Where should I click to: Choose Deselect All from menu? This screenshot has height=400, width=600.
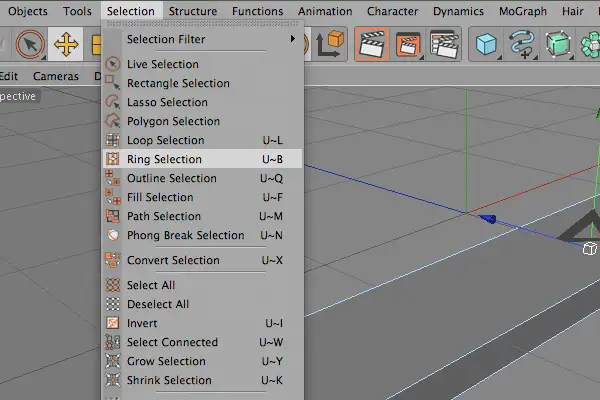(x=203, y=304)
